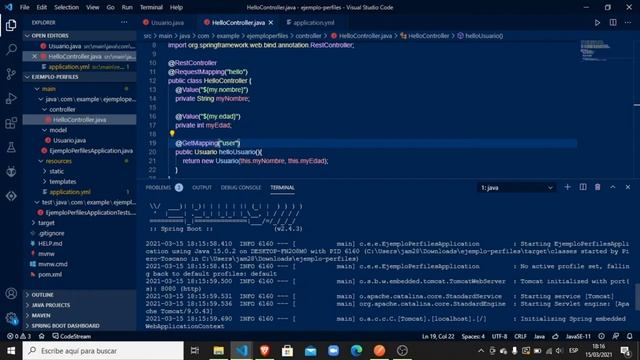
Task: Open the Explorer view in activity bar
Action: coord(11,25)
